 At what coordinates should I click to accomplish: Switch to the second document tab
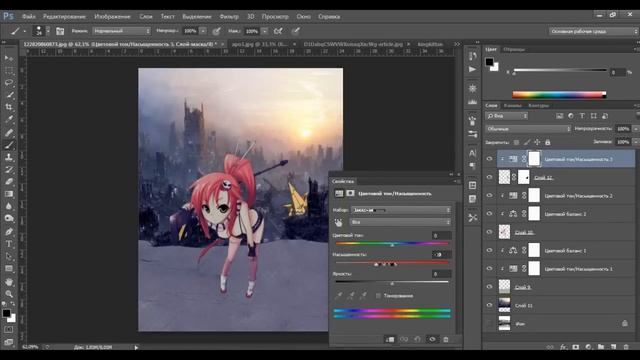point(260,44)
